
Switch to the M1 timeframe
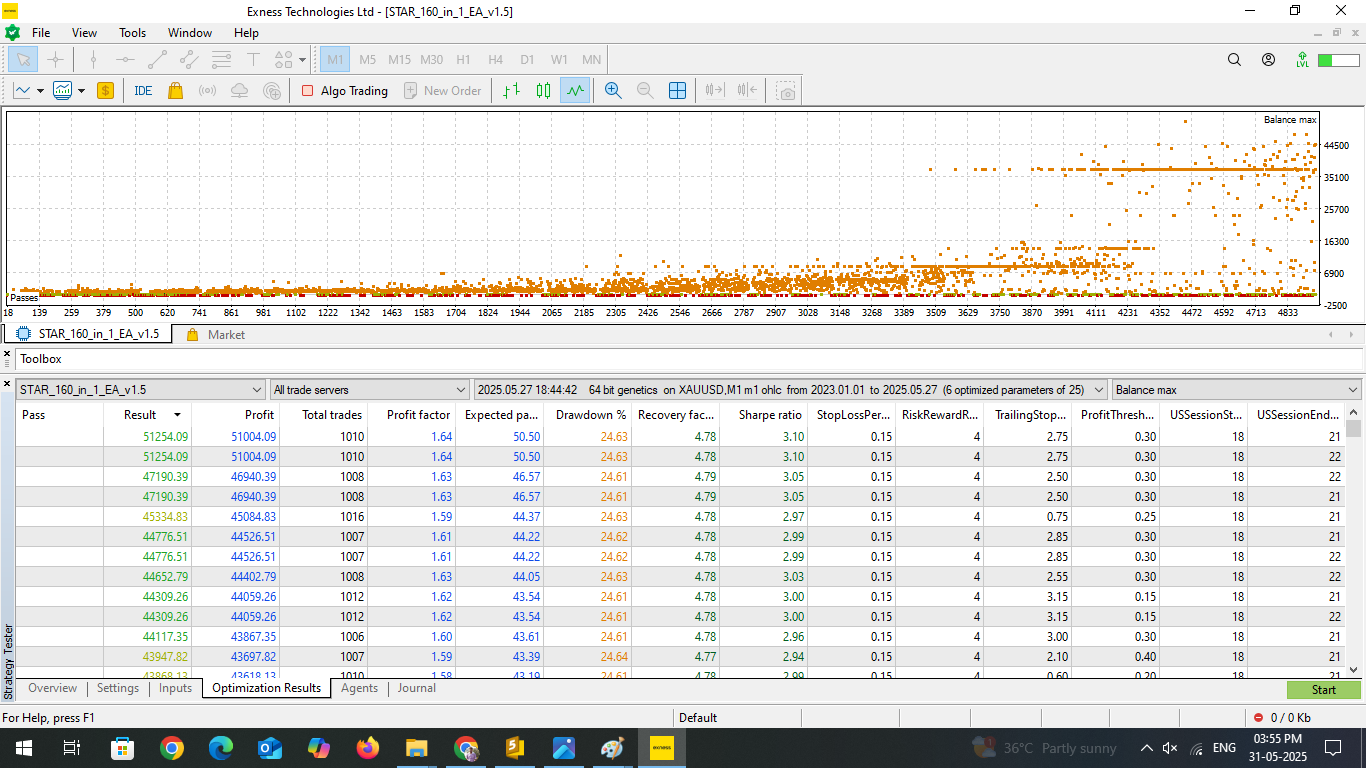pos(335,60)
